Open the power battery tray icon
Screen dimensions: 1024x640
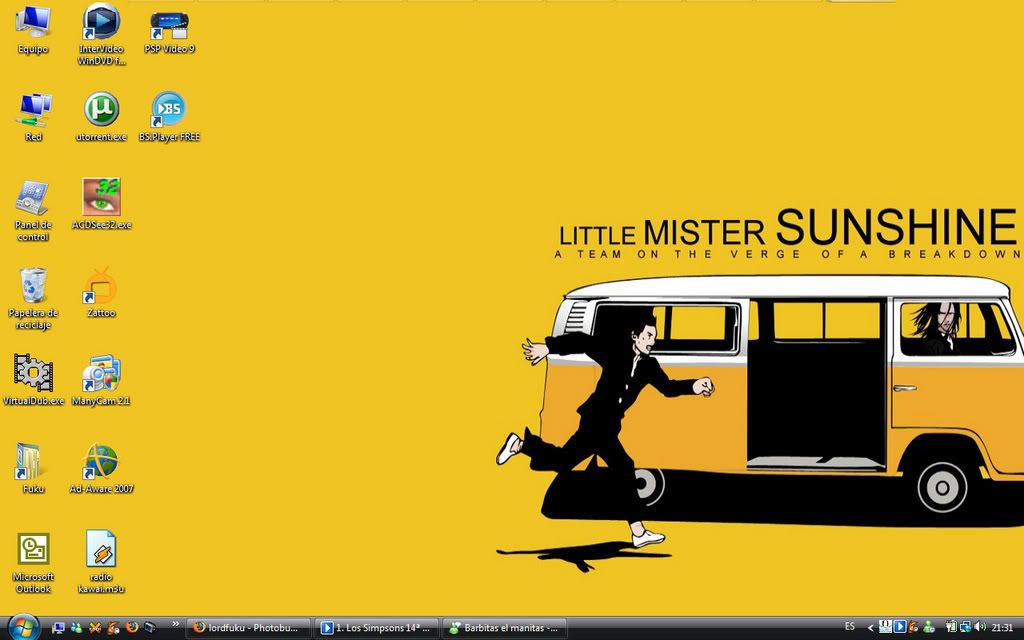click(951, 628)
